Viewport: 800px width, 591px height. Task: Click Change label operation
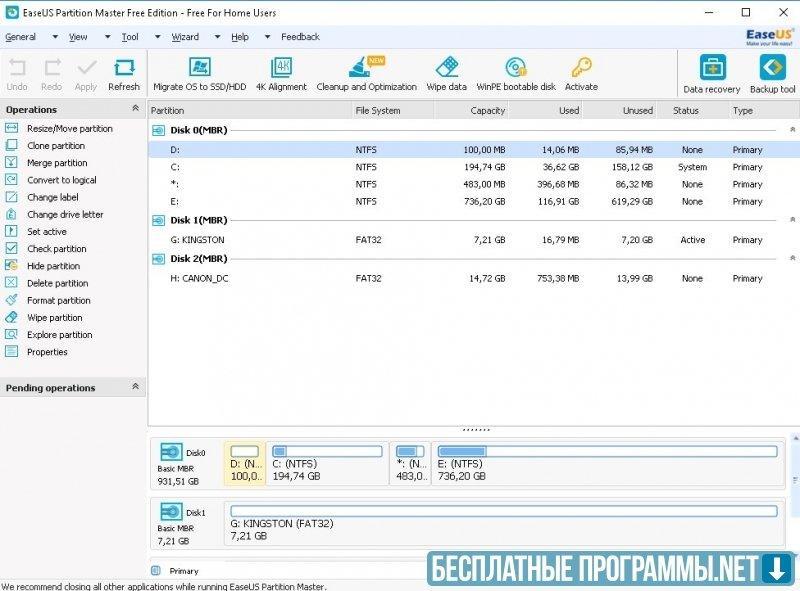41,197
